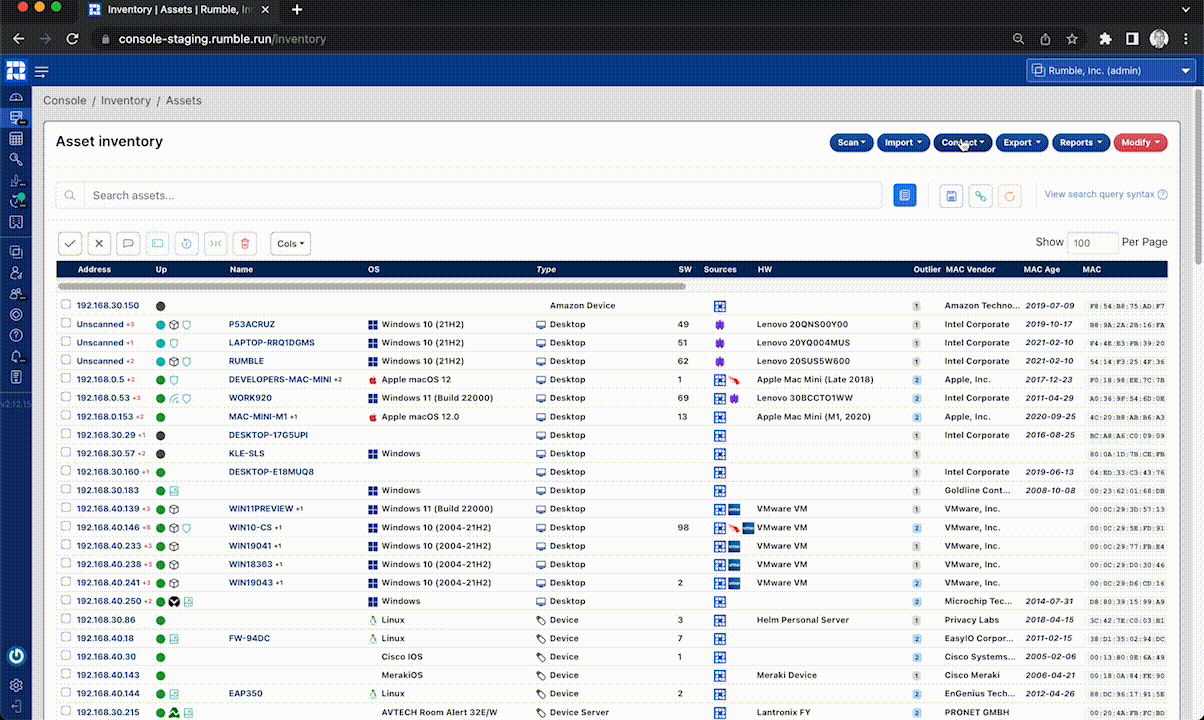Open the Rumble, Inc. (admin) organization selector

(x=1110, y=71)
